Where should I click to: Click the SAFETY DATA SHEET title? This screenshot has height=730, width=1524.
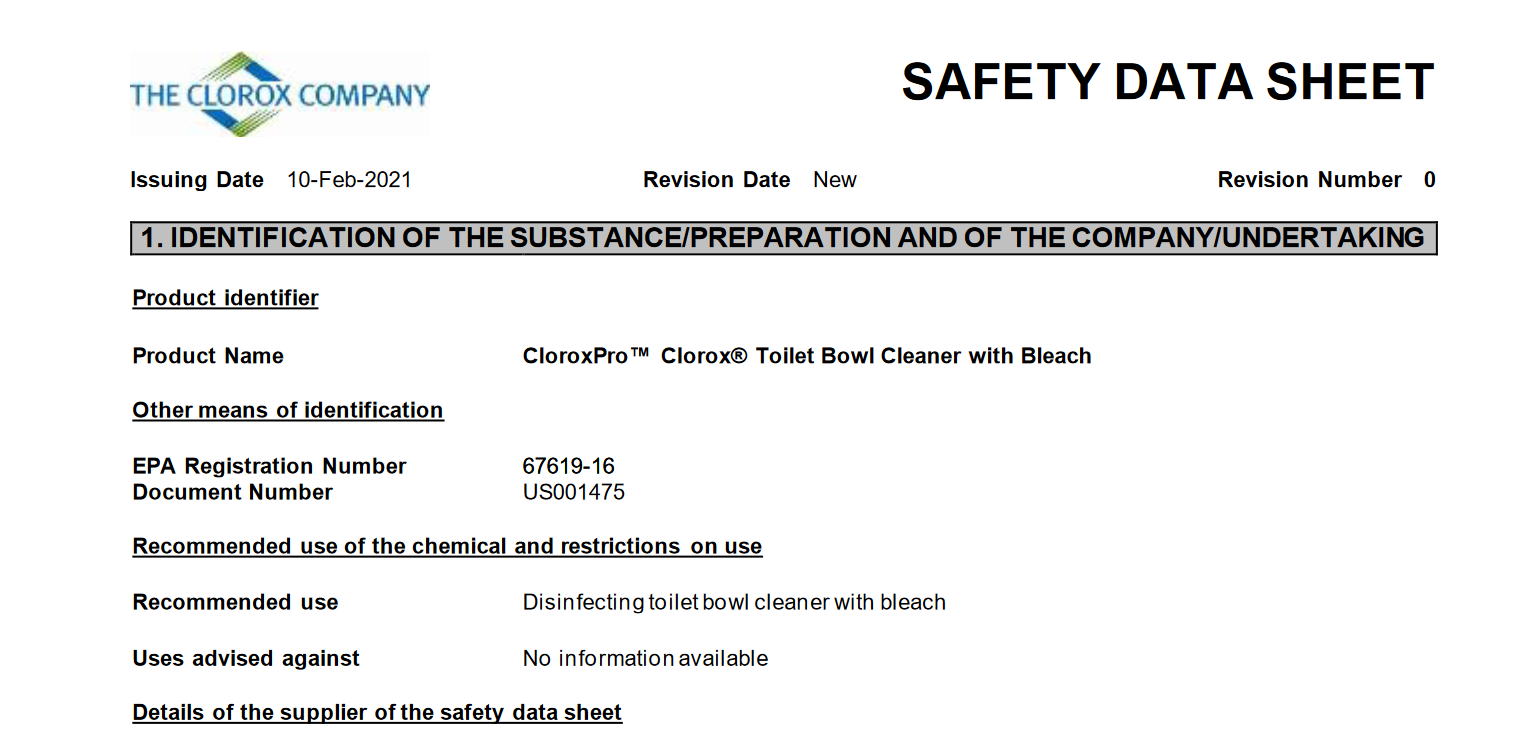(1167, 82)
